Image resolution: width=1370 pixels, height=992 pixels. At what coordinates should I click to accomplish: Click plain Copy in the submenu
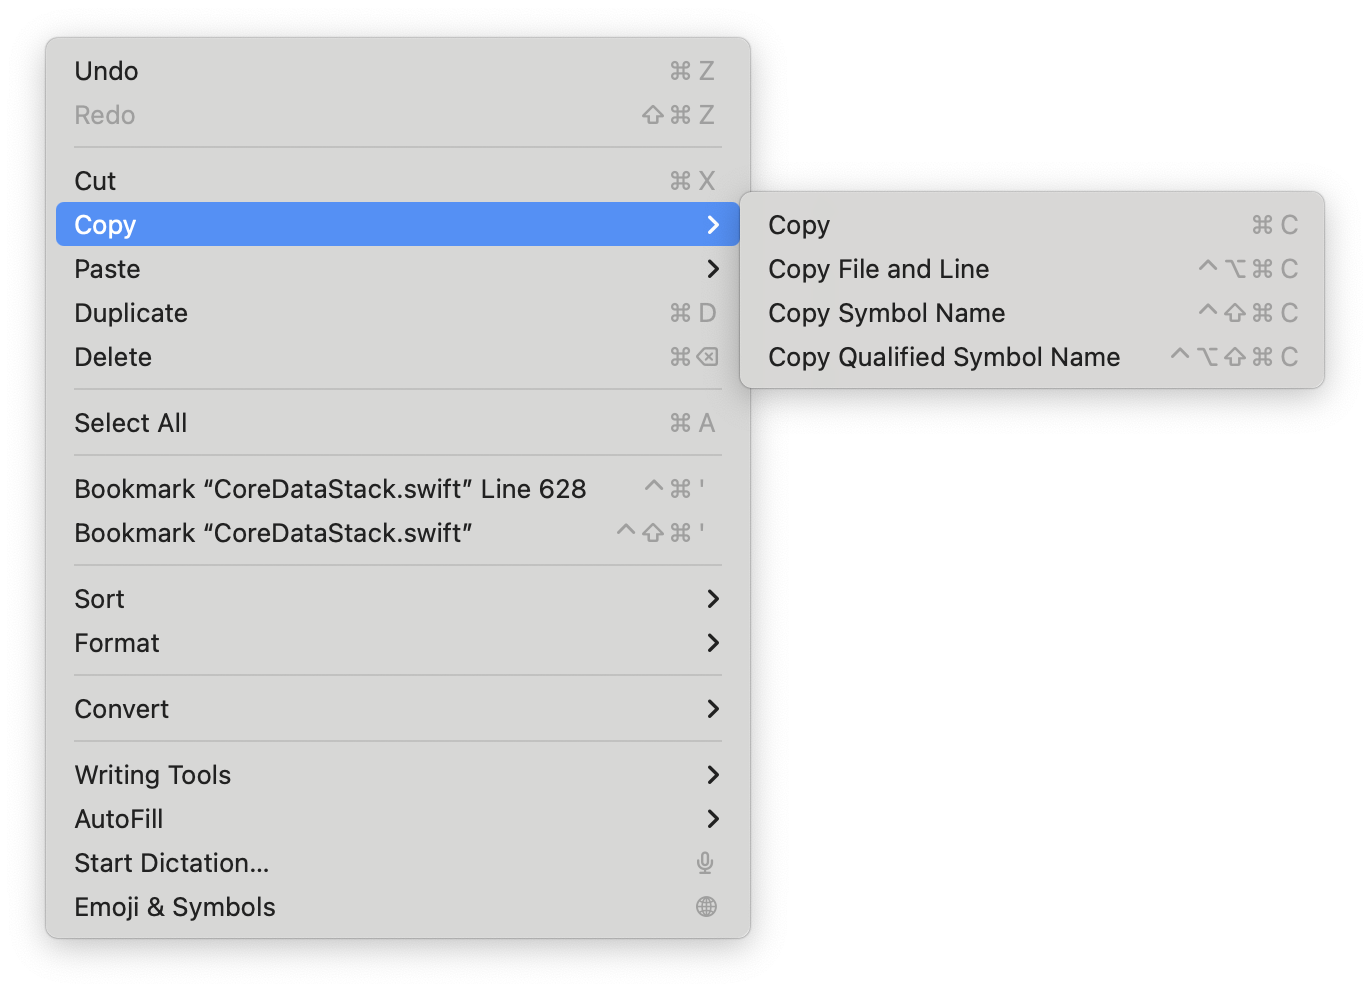pos(800,225)
